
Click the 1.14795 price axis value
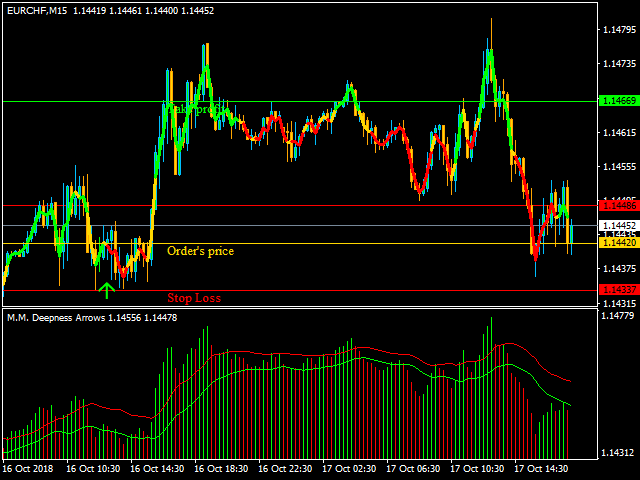pos(619,29)
